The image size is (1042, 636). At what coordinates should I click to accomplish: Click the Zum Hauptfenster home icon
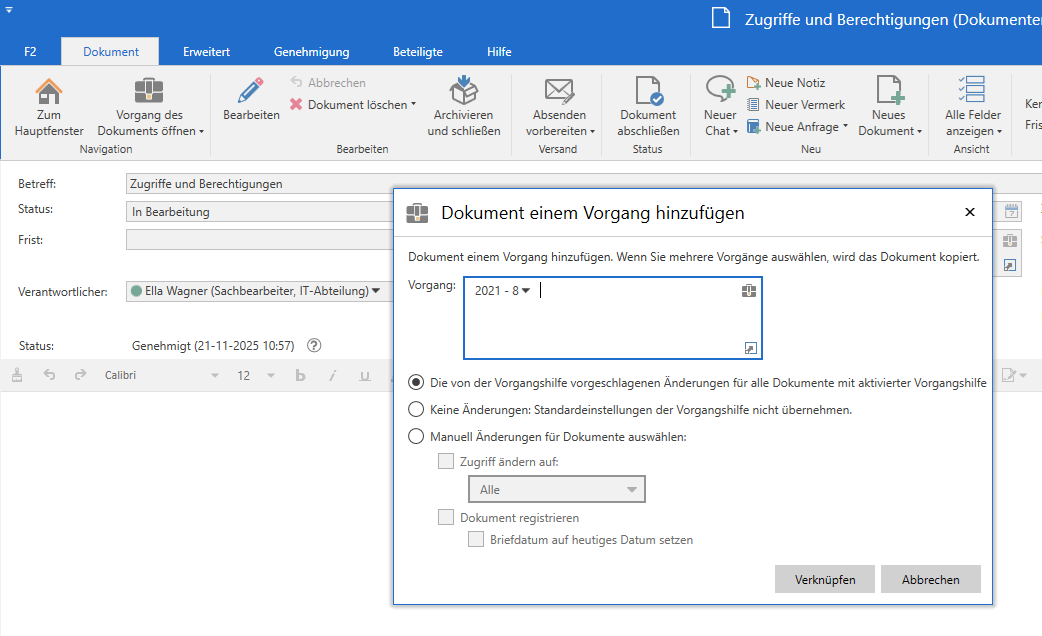pos(48,91)
